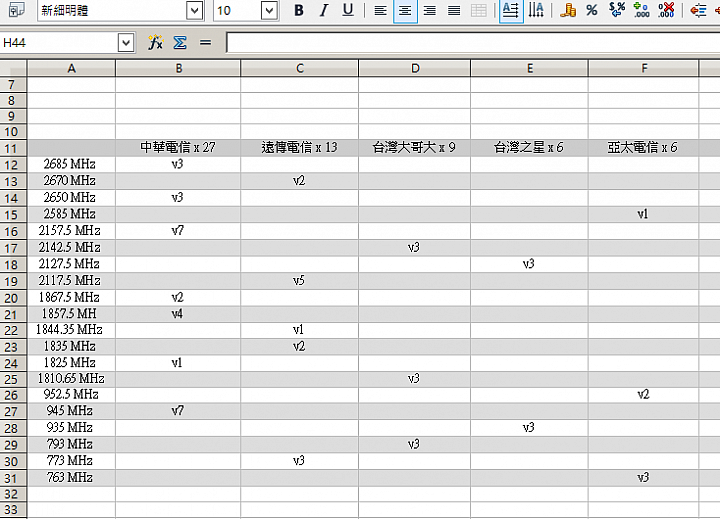Select column C header
The height and width of the screenshot is (519, 720).
point(299,68)
